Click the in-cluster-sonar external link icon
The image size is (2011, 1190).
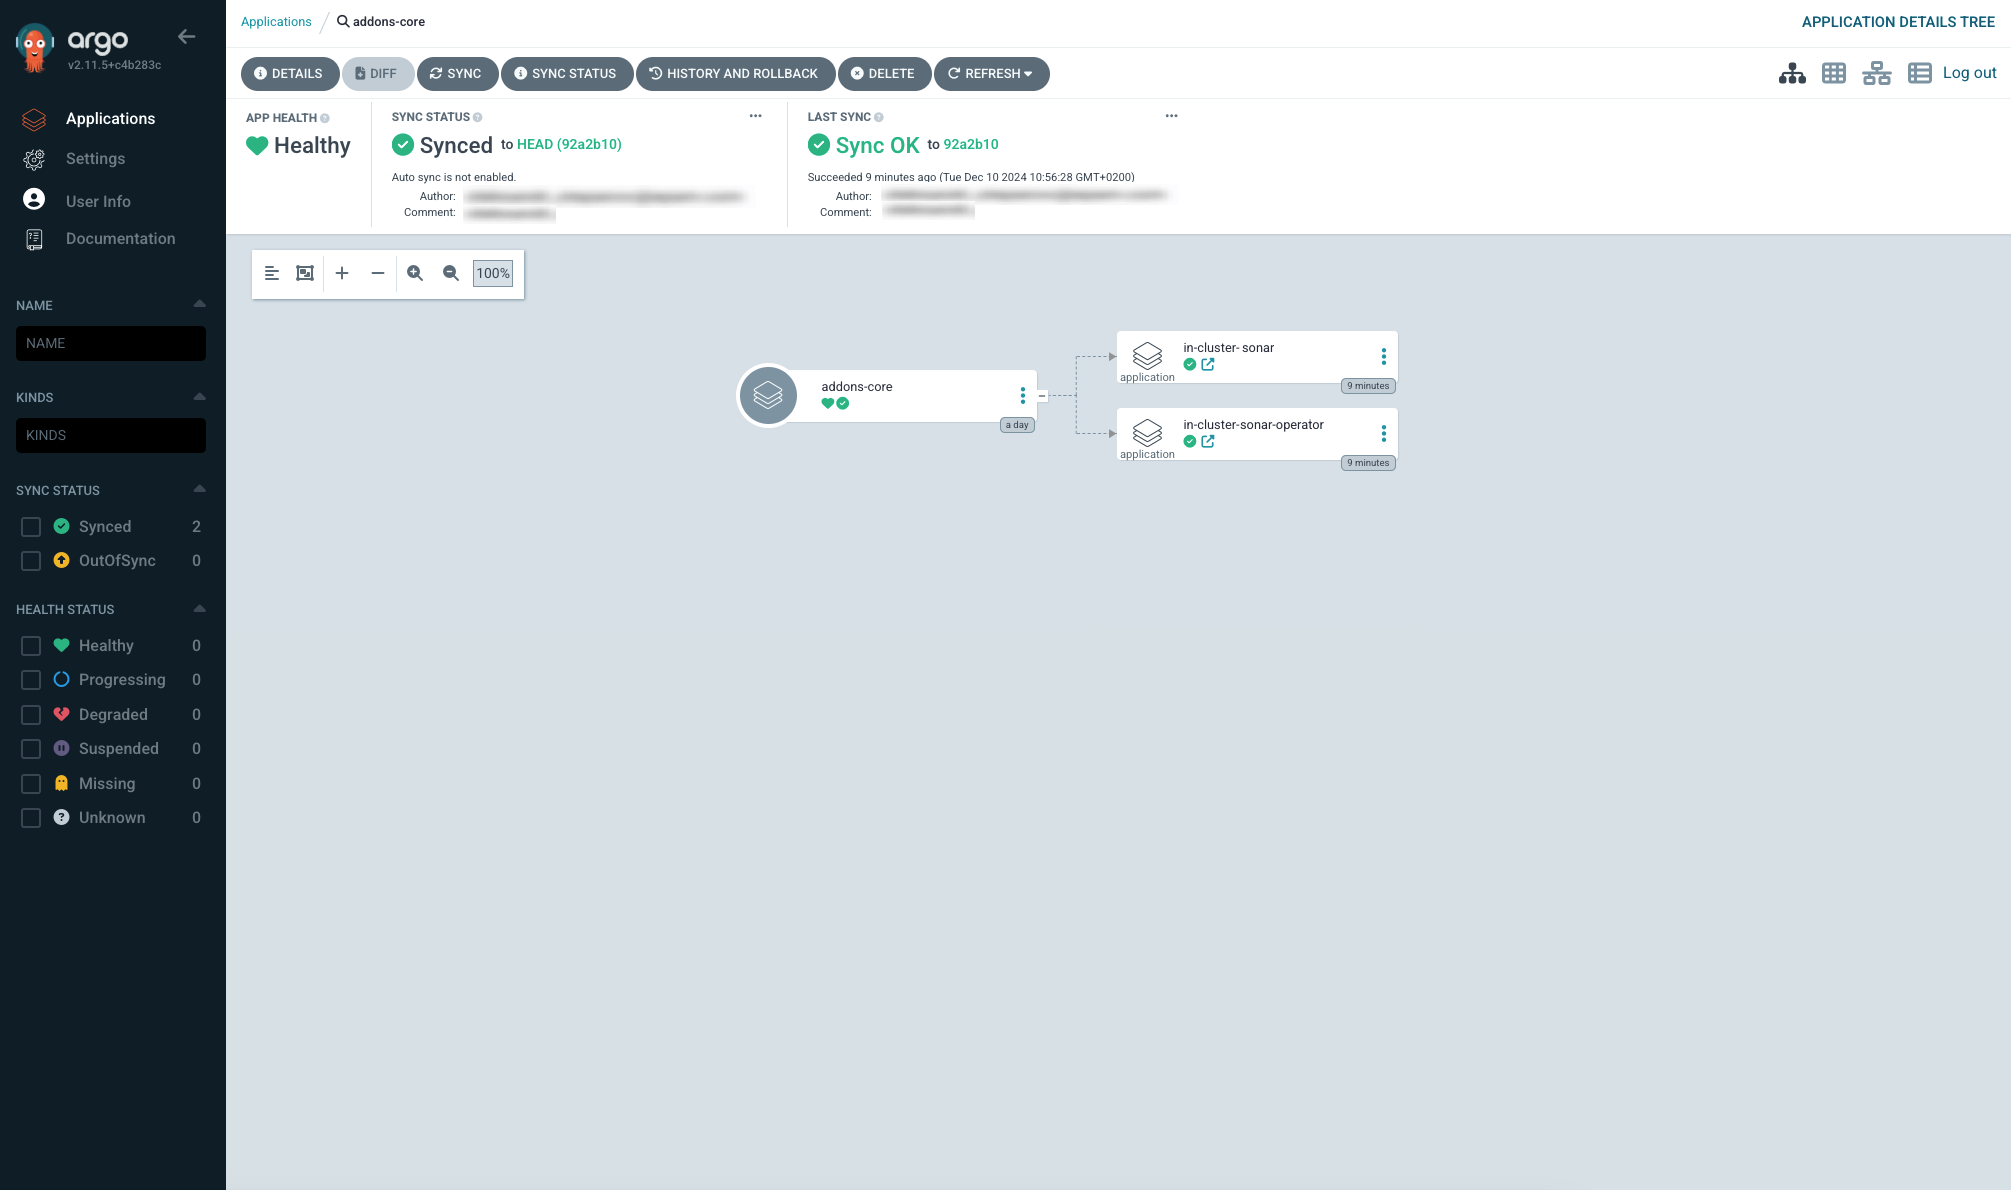(x=1208, y=364)
